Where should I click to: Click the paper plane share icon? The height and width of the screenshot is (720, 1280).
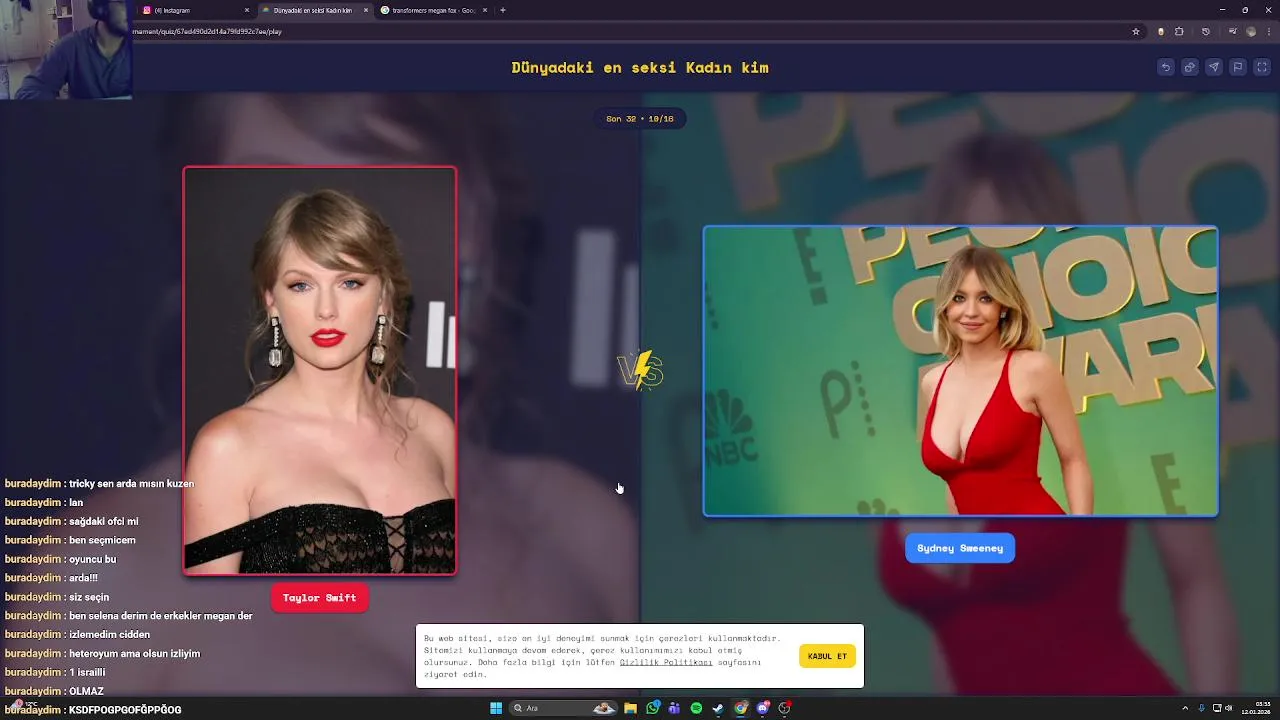click(x=1213, y=67)
